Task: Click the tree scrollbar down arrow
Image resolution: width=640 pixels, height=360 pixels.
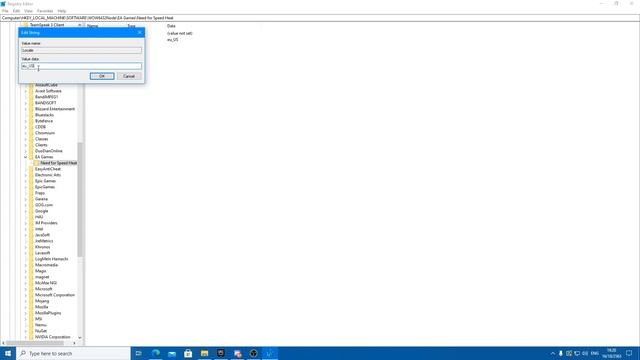Action: click(80, 338)
